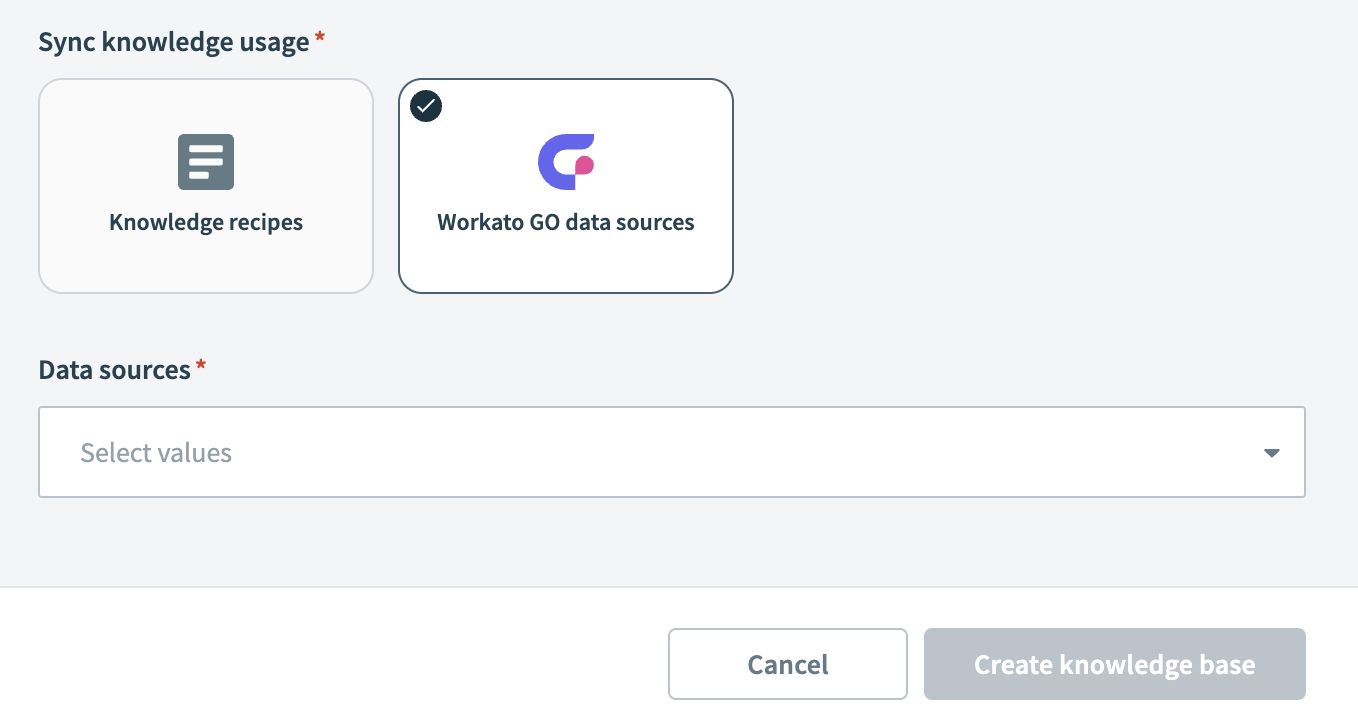Expand the Select values picker
The image size is (1358, 724).
[672, 452]
